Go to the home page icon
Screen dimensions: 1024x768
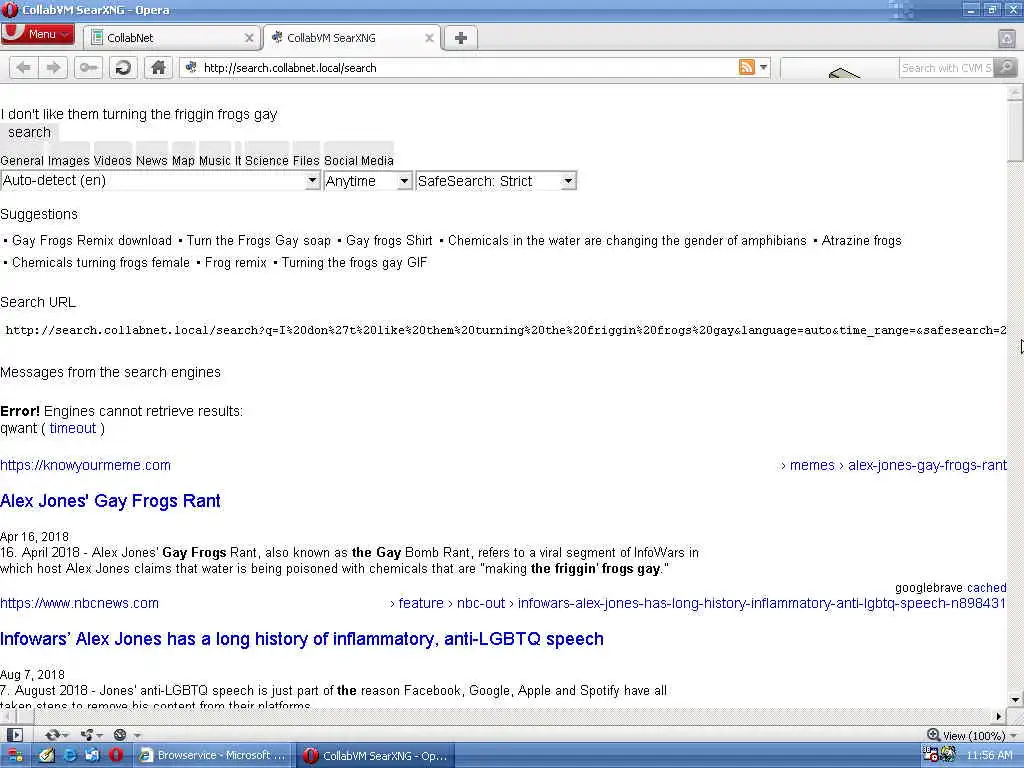(158, 67)
